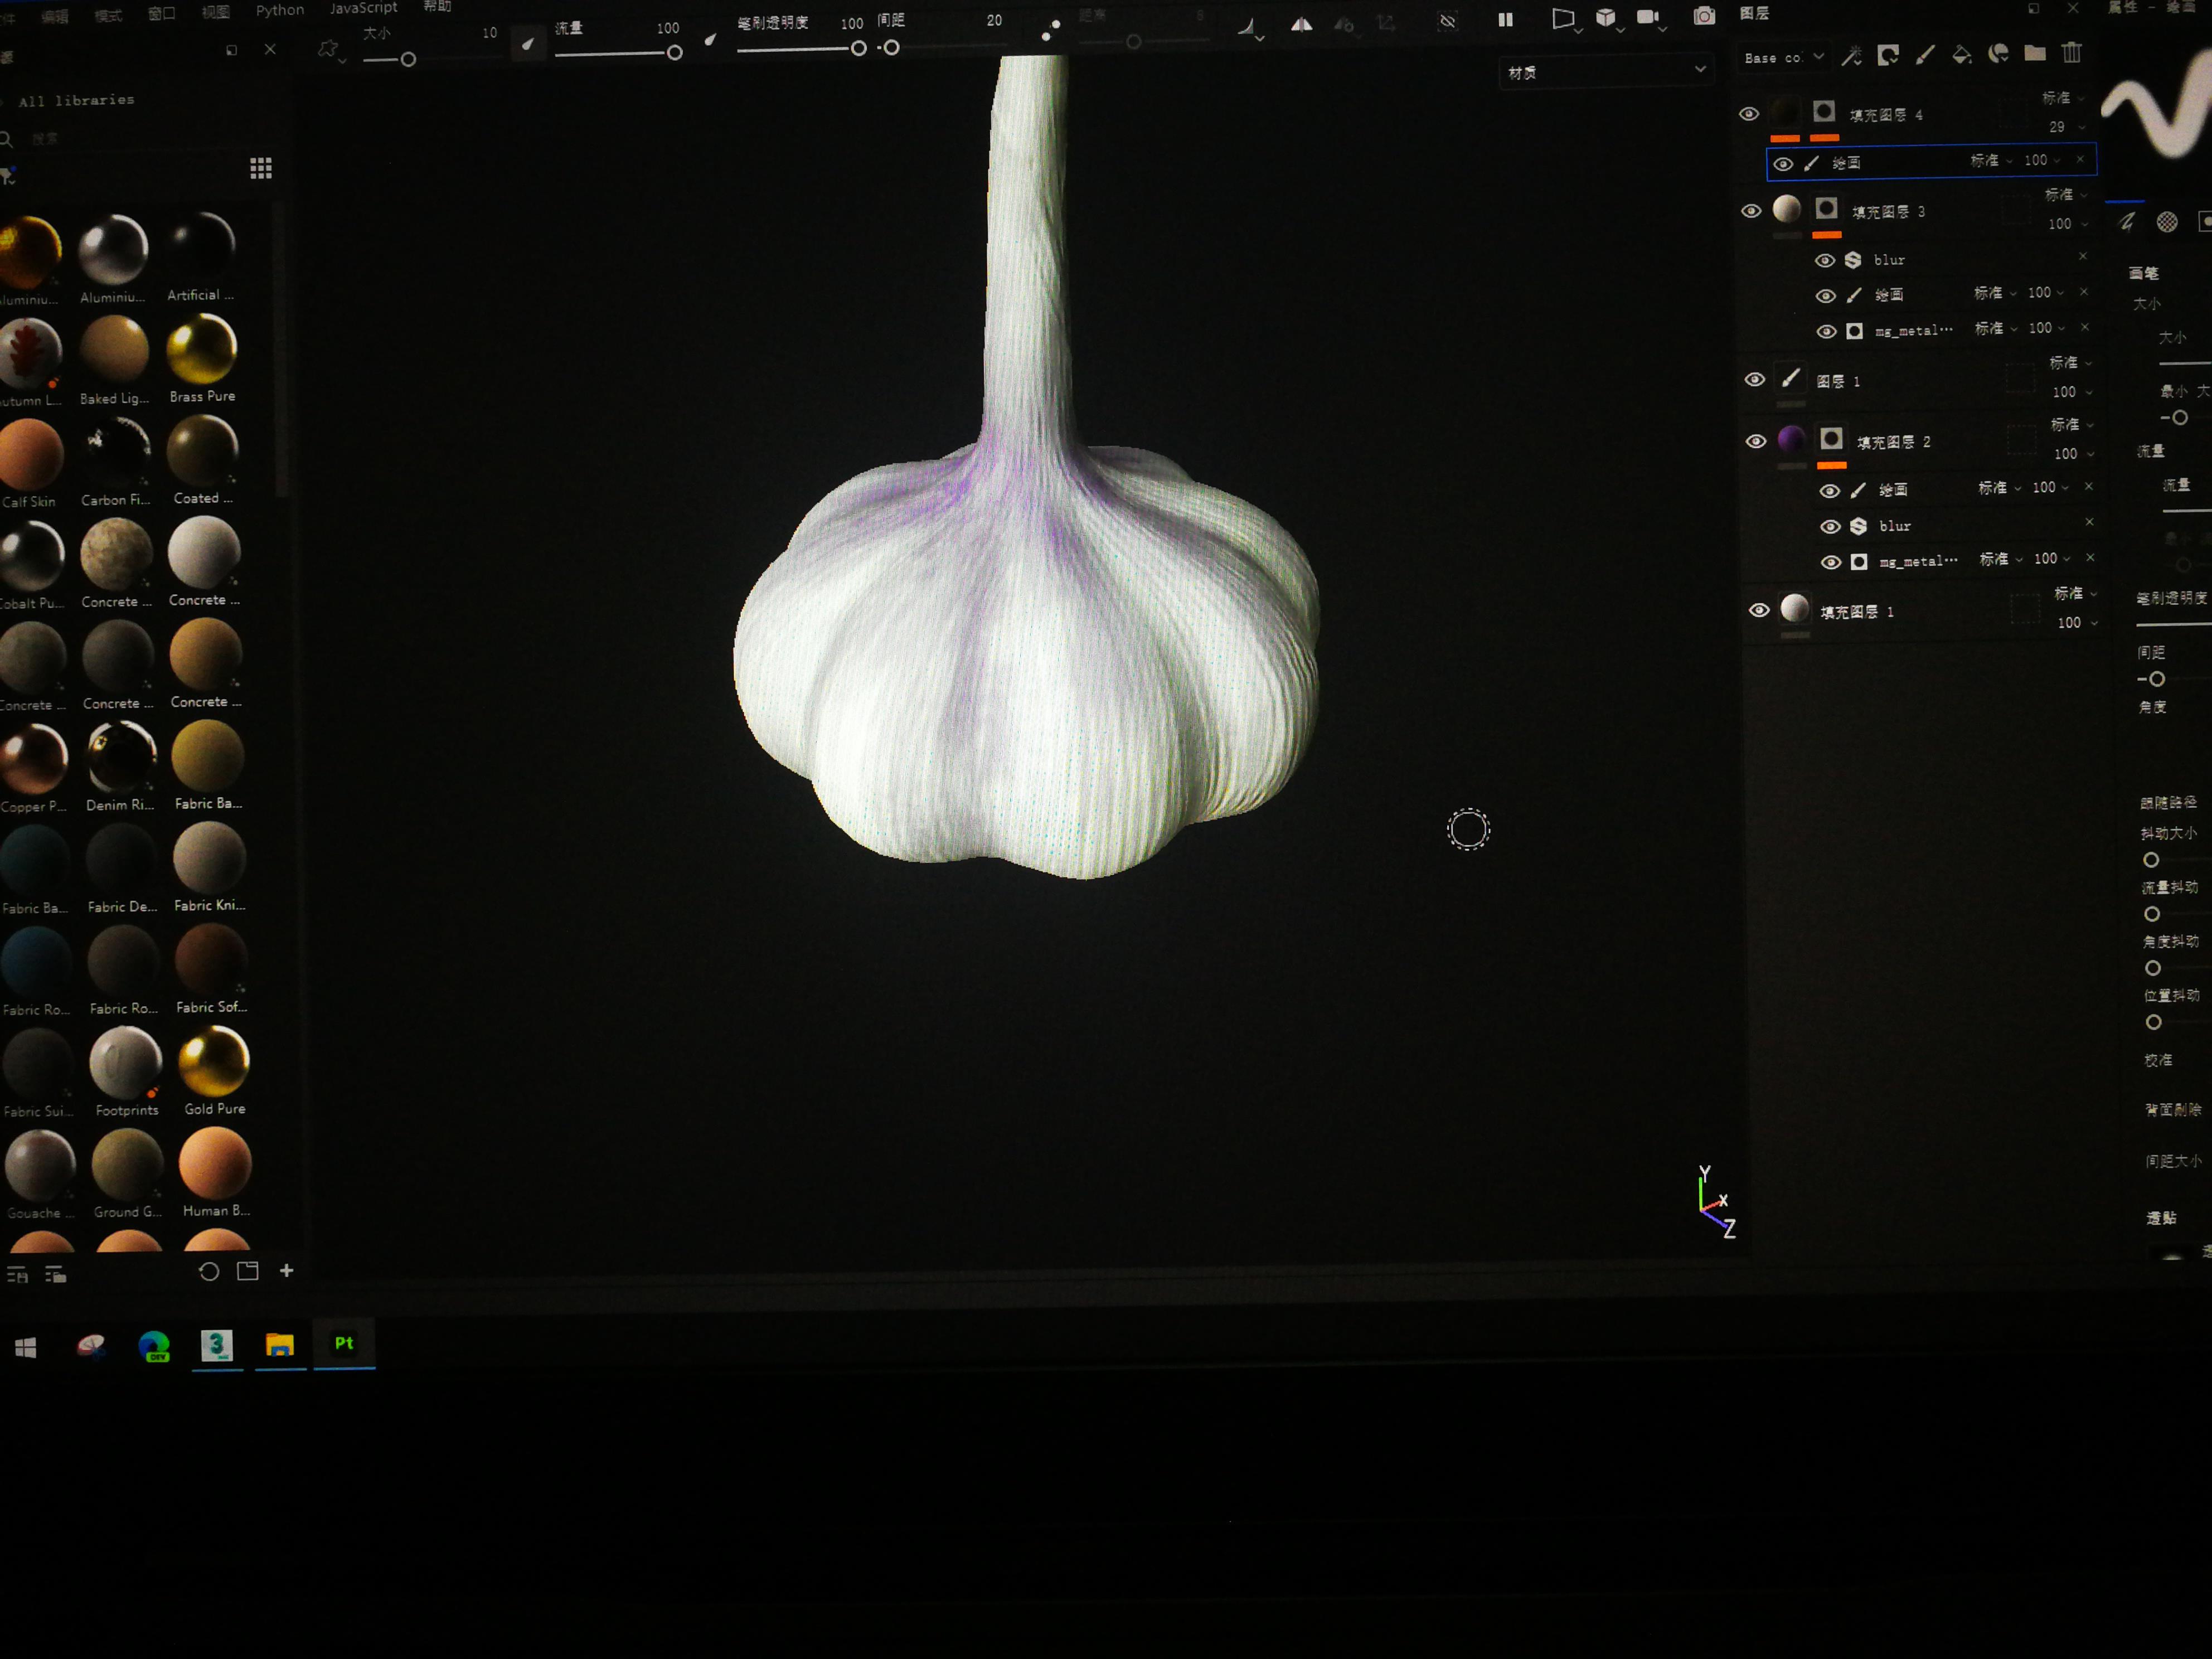
Task: Open the 材质 viewport mode dropdown
Action: [1604, 71]
